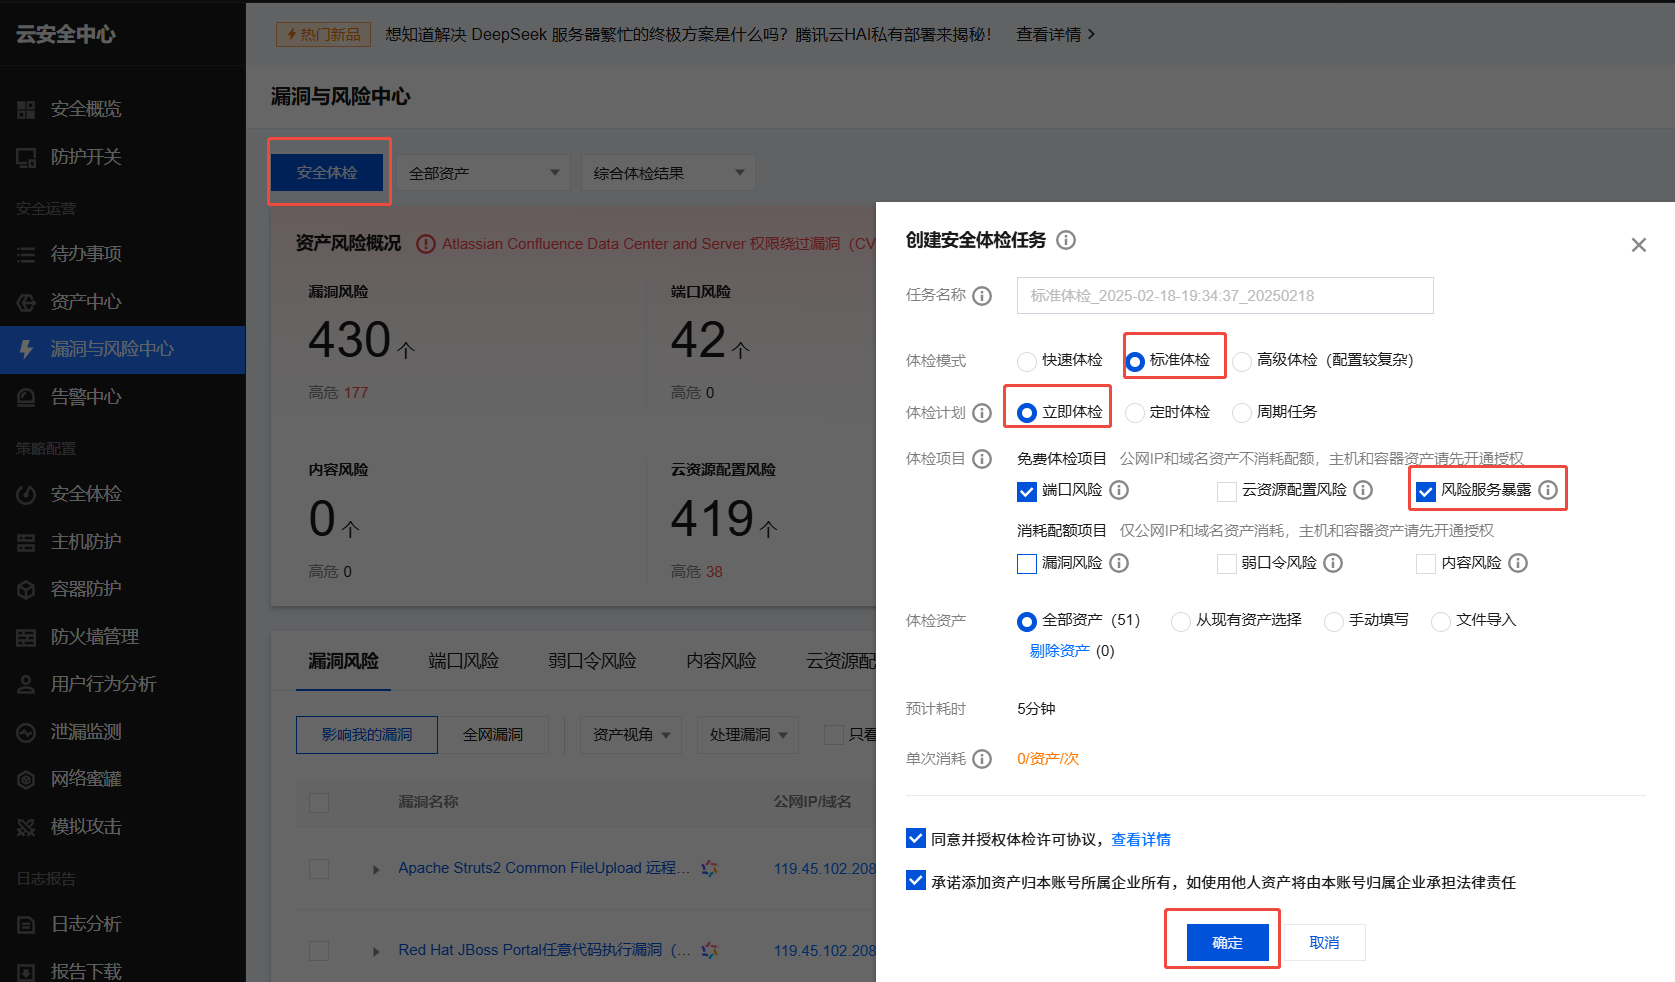
Task: Expand 查看详情 chevron in top banner
Action: click(x=1091, y=34)
